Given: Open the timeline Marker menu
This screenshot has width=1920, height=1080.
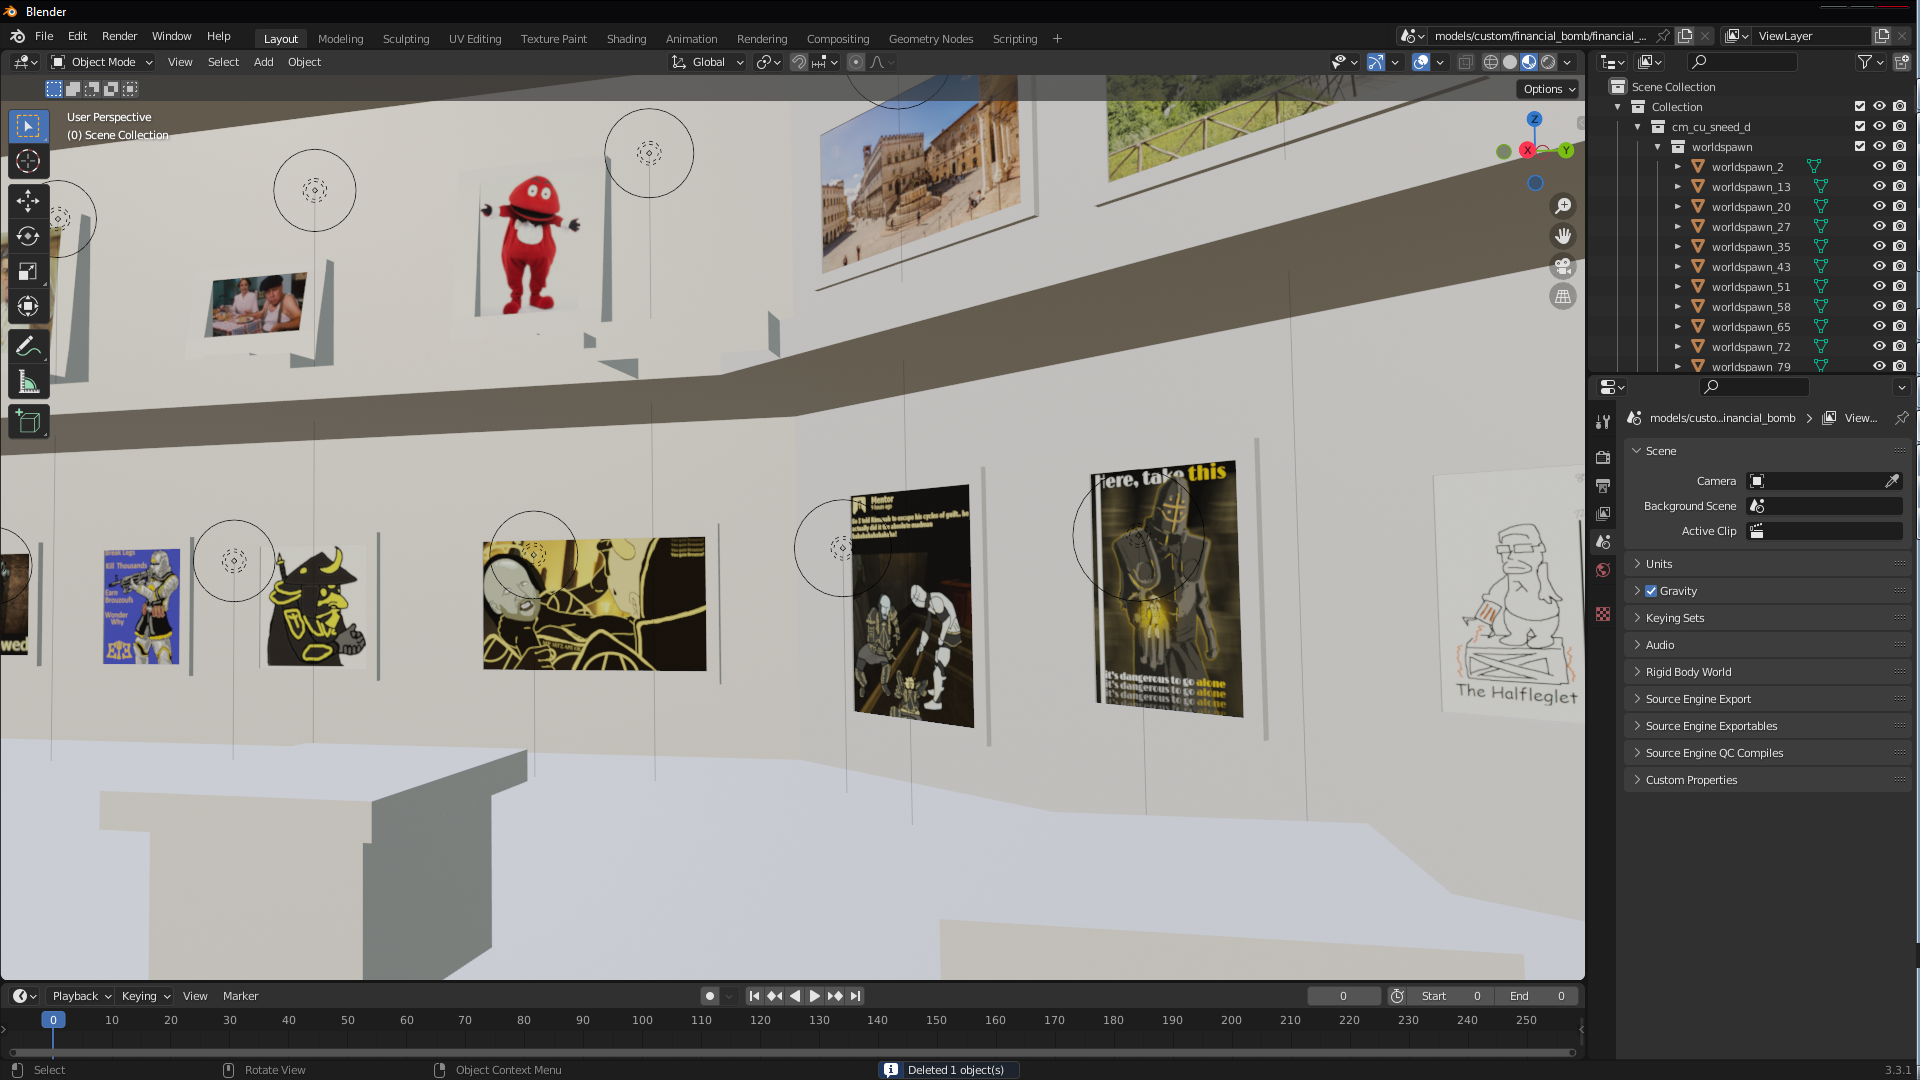Looking at the screenshot, I should 240,996.
